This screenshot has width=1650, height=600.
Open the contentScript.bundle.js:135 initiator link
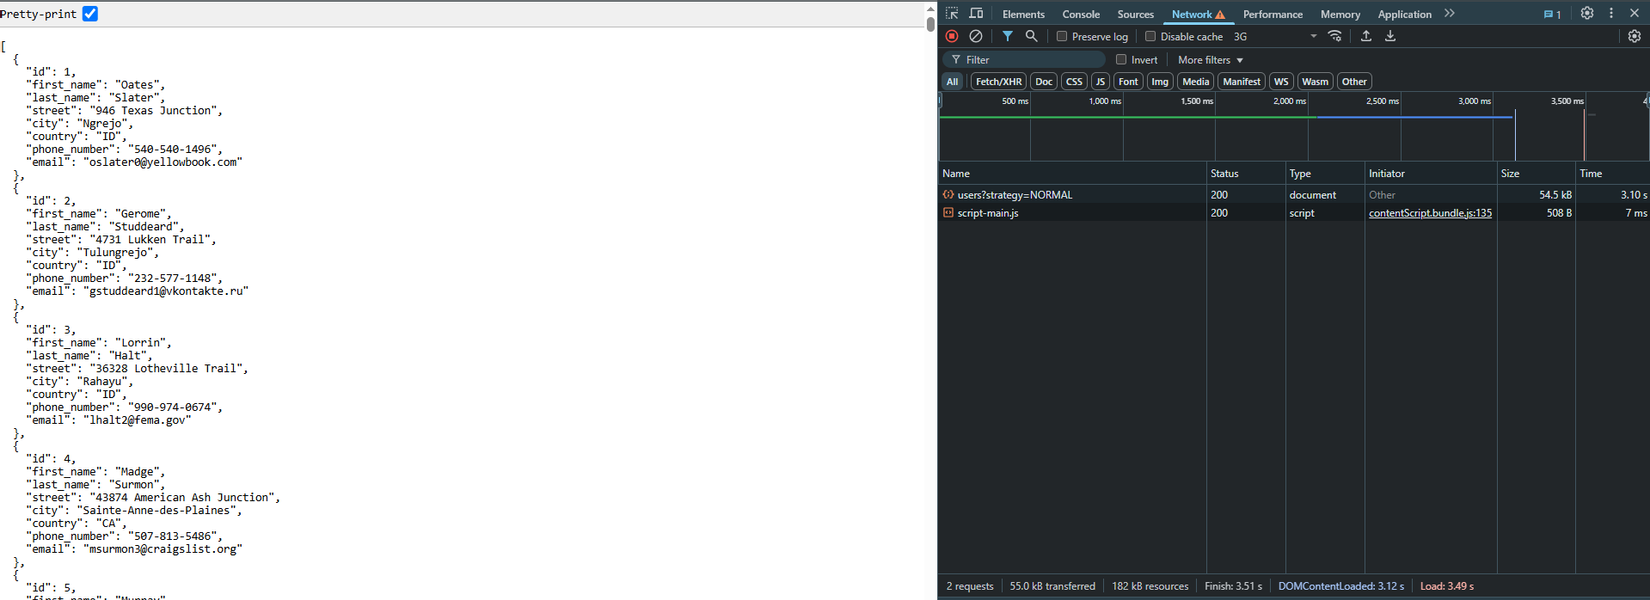1430,213
